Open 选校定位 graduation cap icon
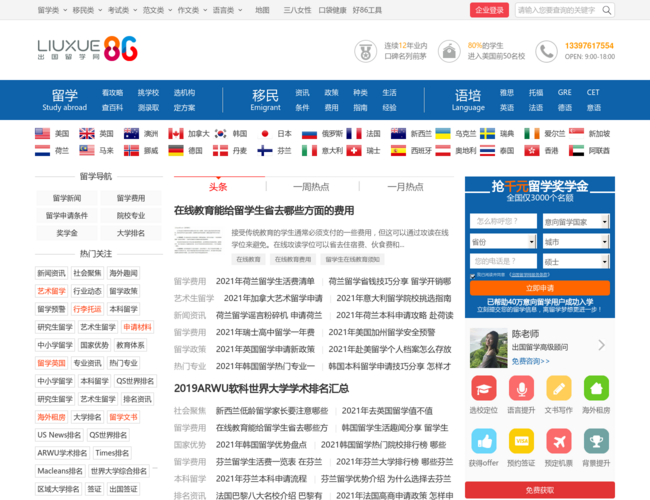Viewport: 650px width, 500px height. click(484, 388)
